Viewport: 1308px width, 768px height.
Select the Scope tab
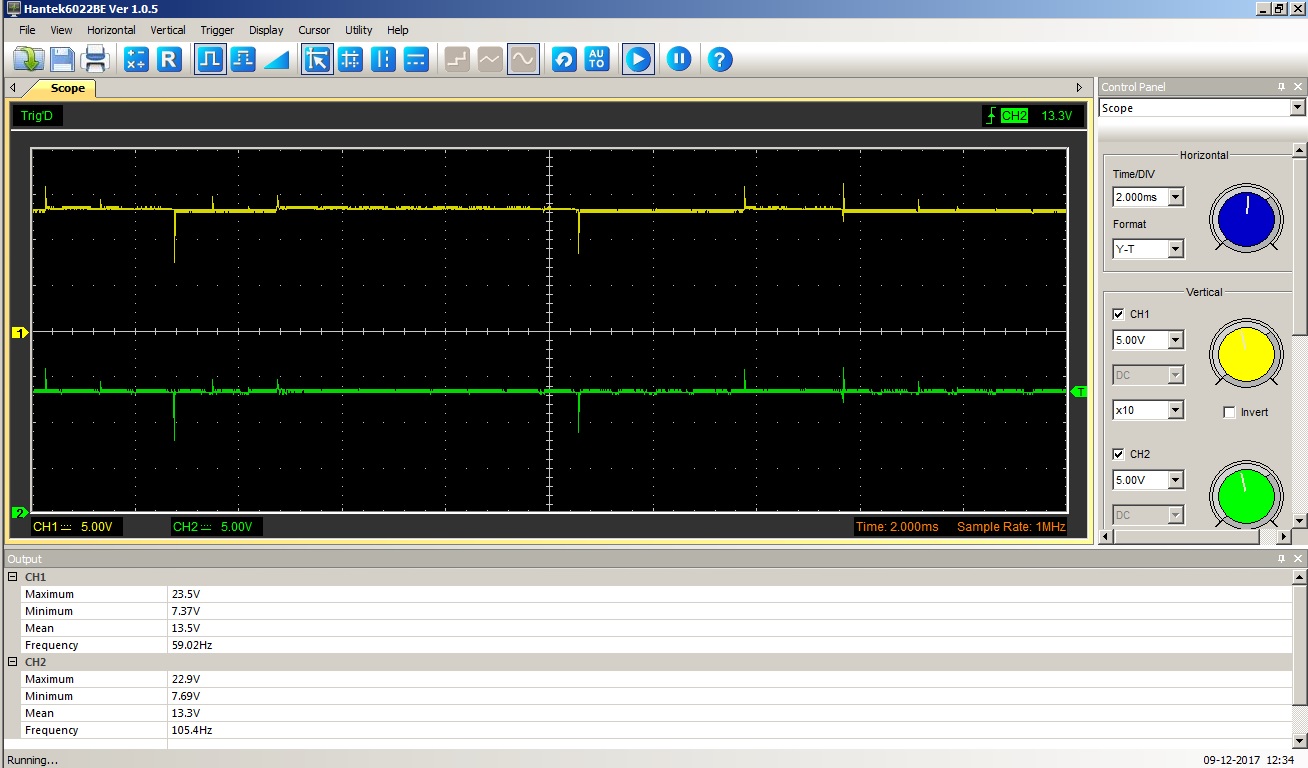(x=67, y=88)
